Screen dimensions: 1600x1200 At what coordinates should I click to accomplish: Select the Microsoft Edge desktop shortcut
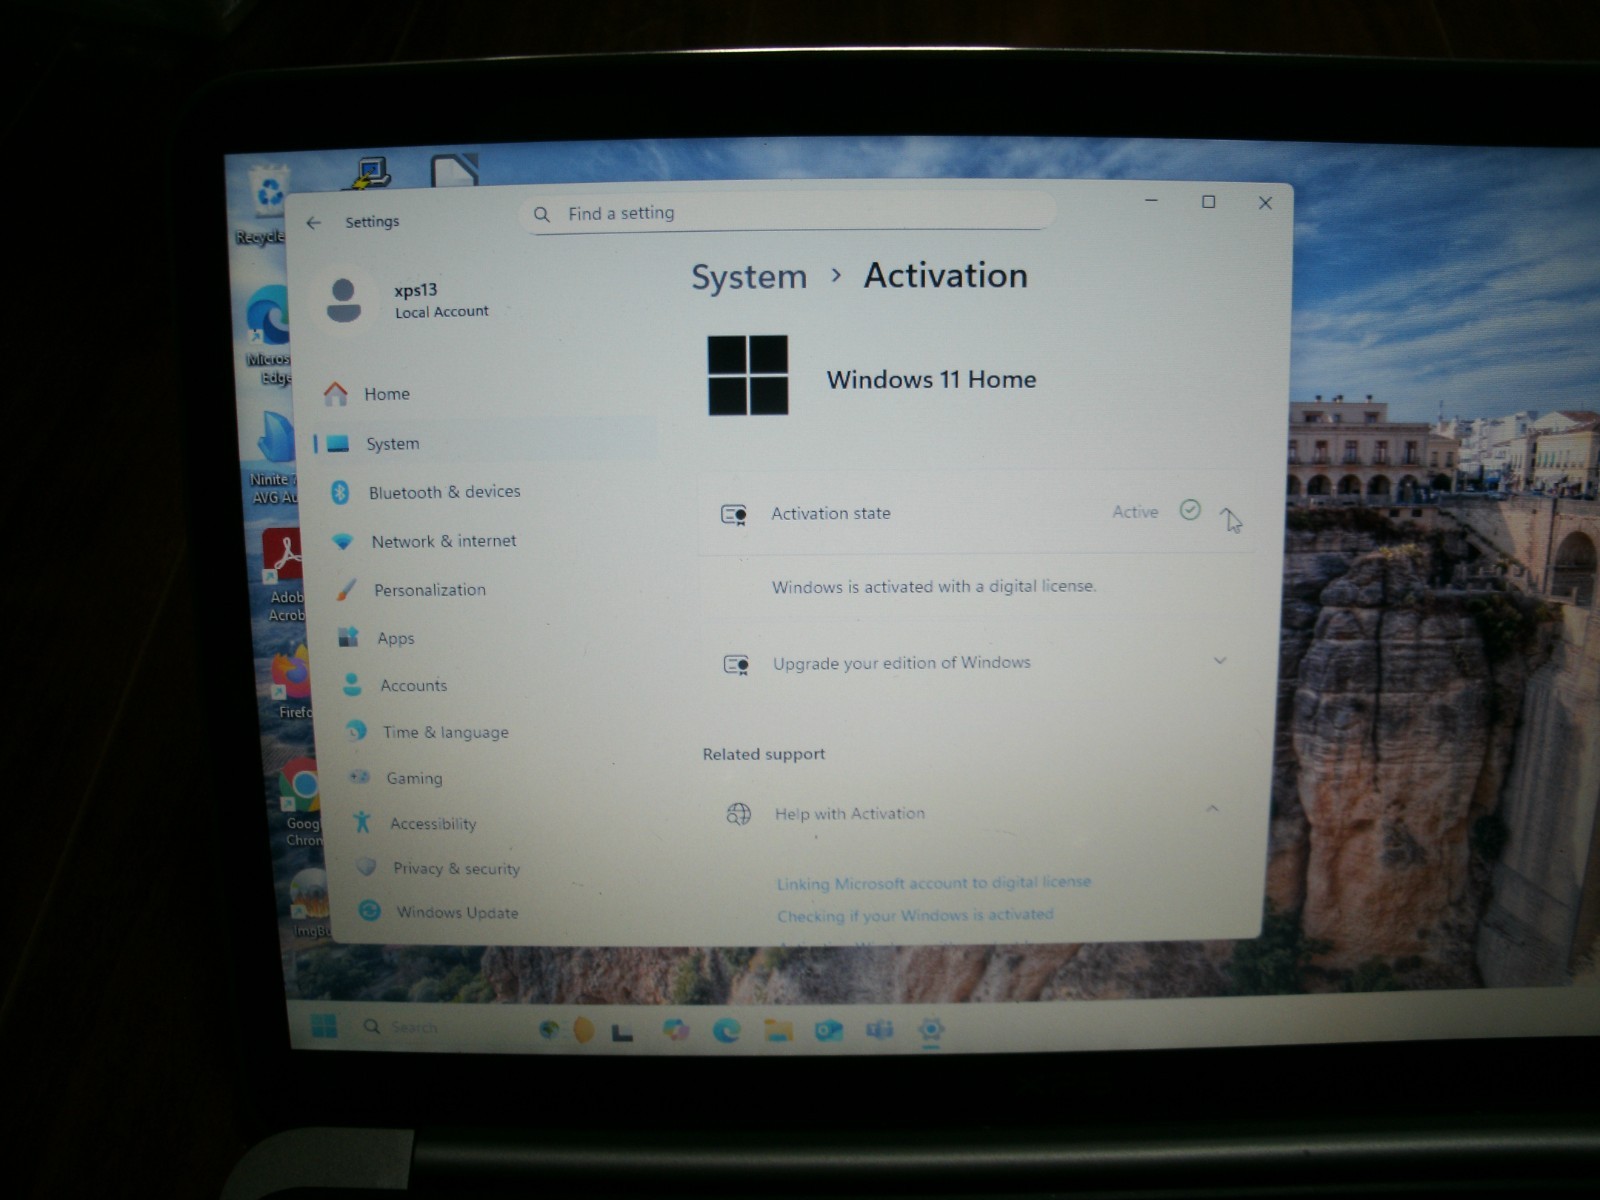click(x=268, y=335)
